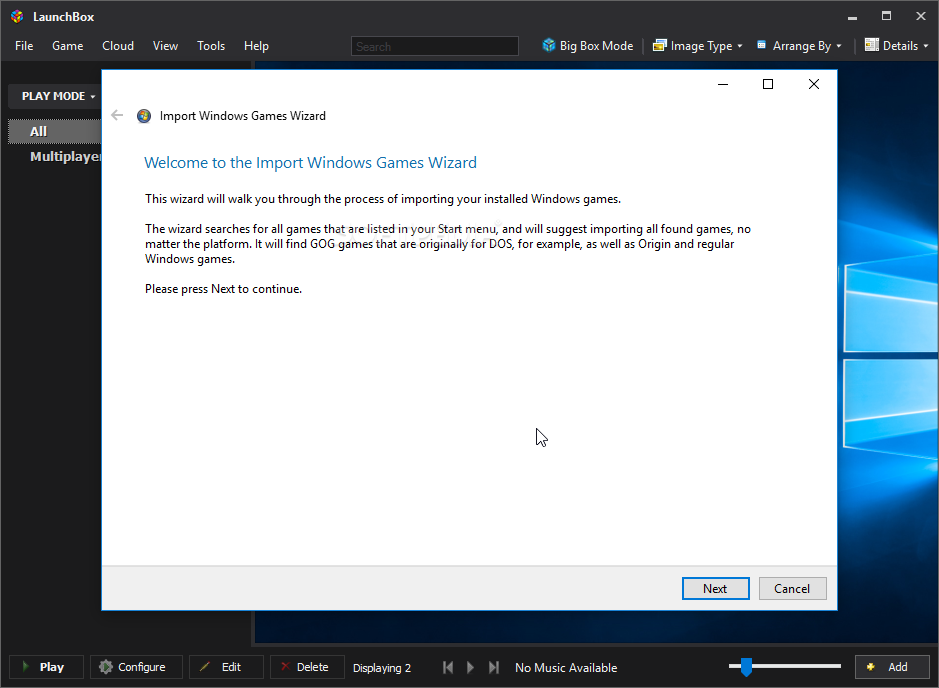The image size is (939, 688).
Task: Play the music track
Action: 470,667
